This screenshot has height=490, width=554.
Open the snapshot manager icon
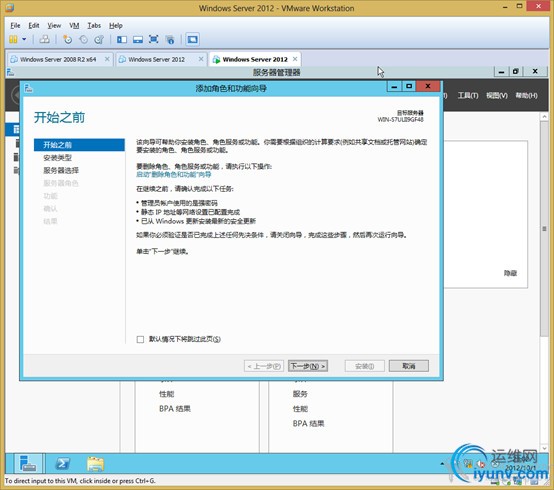coord(99,39)
